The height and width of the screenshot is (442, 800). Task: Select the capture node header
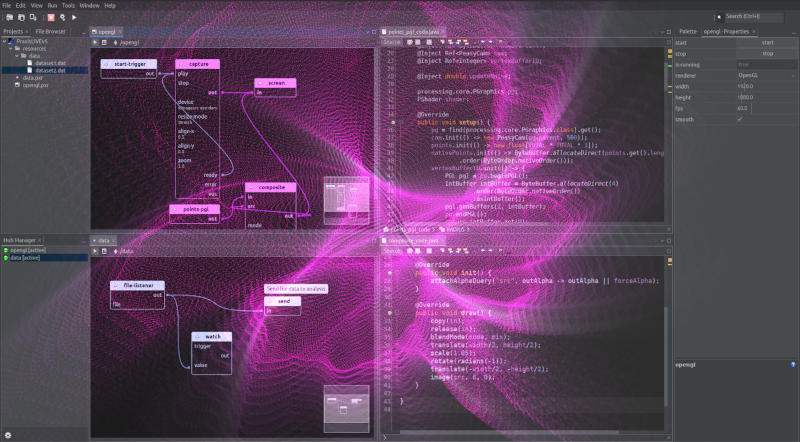(197, 64)
